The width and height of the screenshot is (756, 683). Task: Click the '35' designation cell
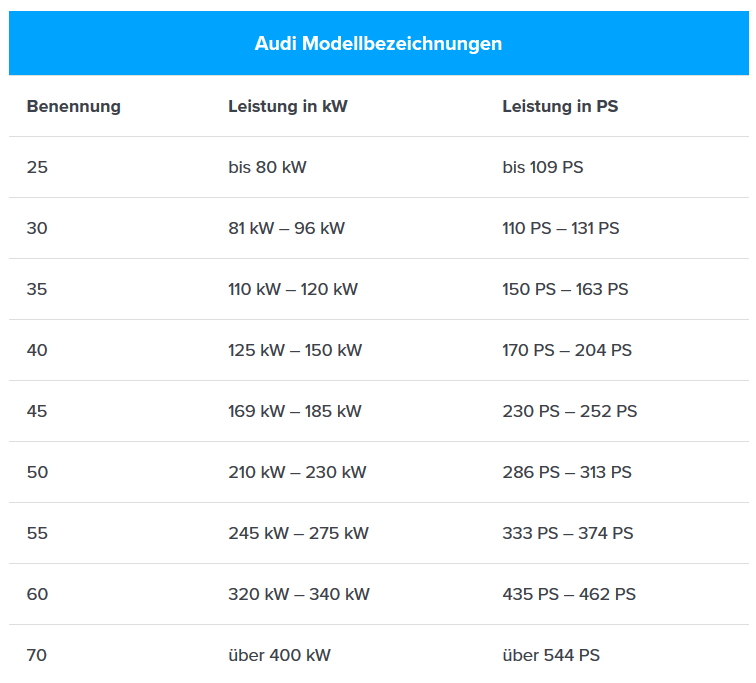[x=37, y=289]
